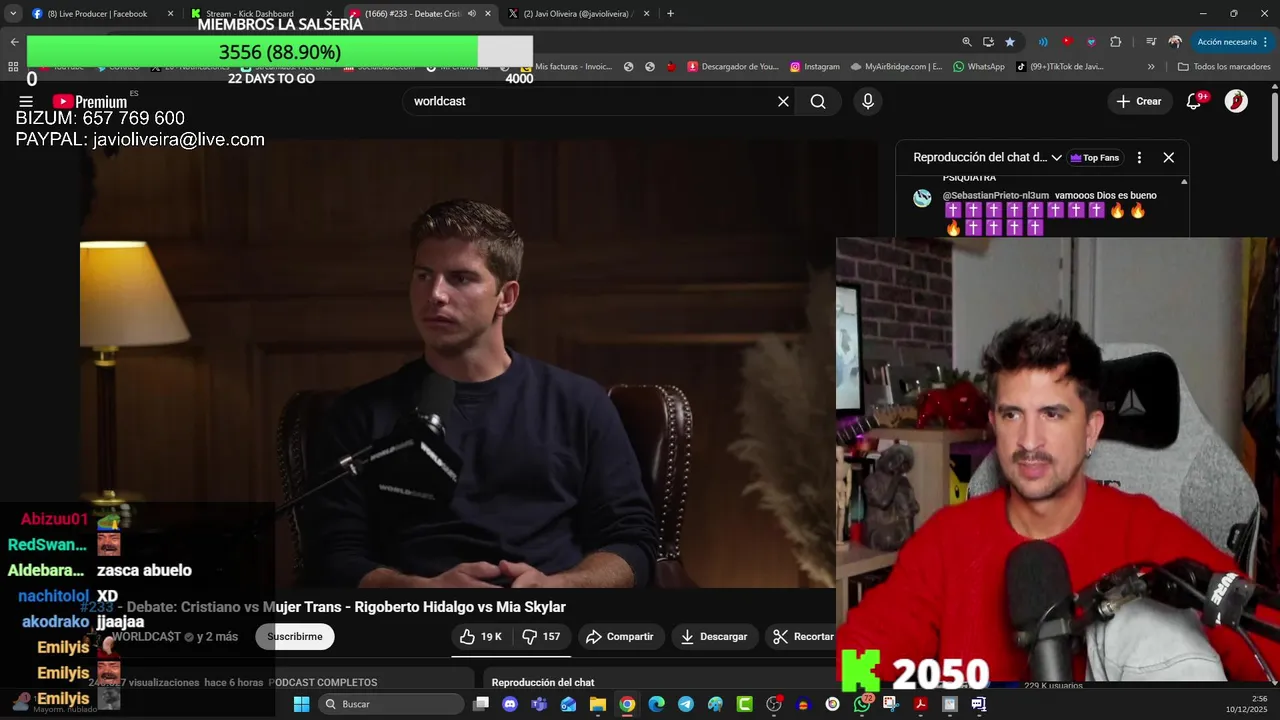
Task: Open Microsoft Teams from the taskbar
Action: (x=539, y=704)
